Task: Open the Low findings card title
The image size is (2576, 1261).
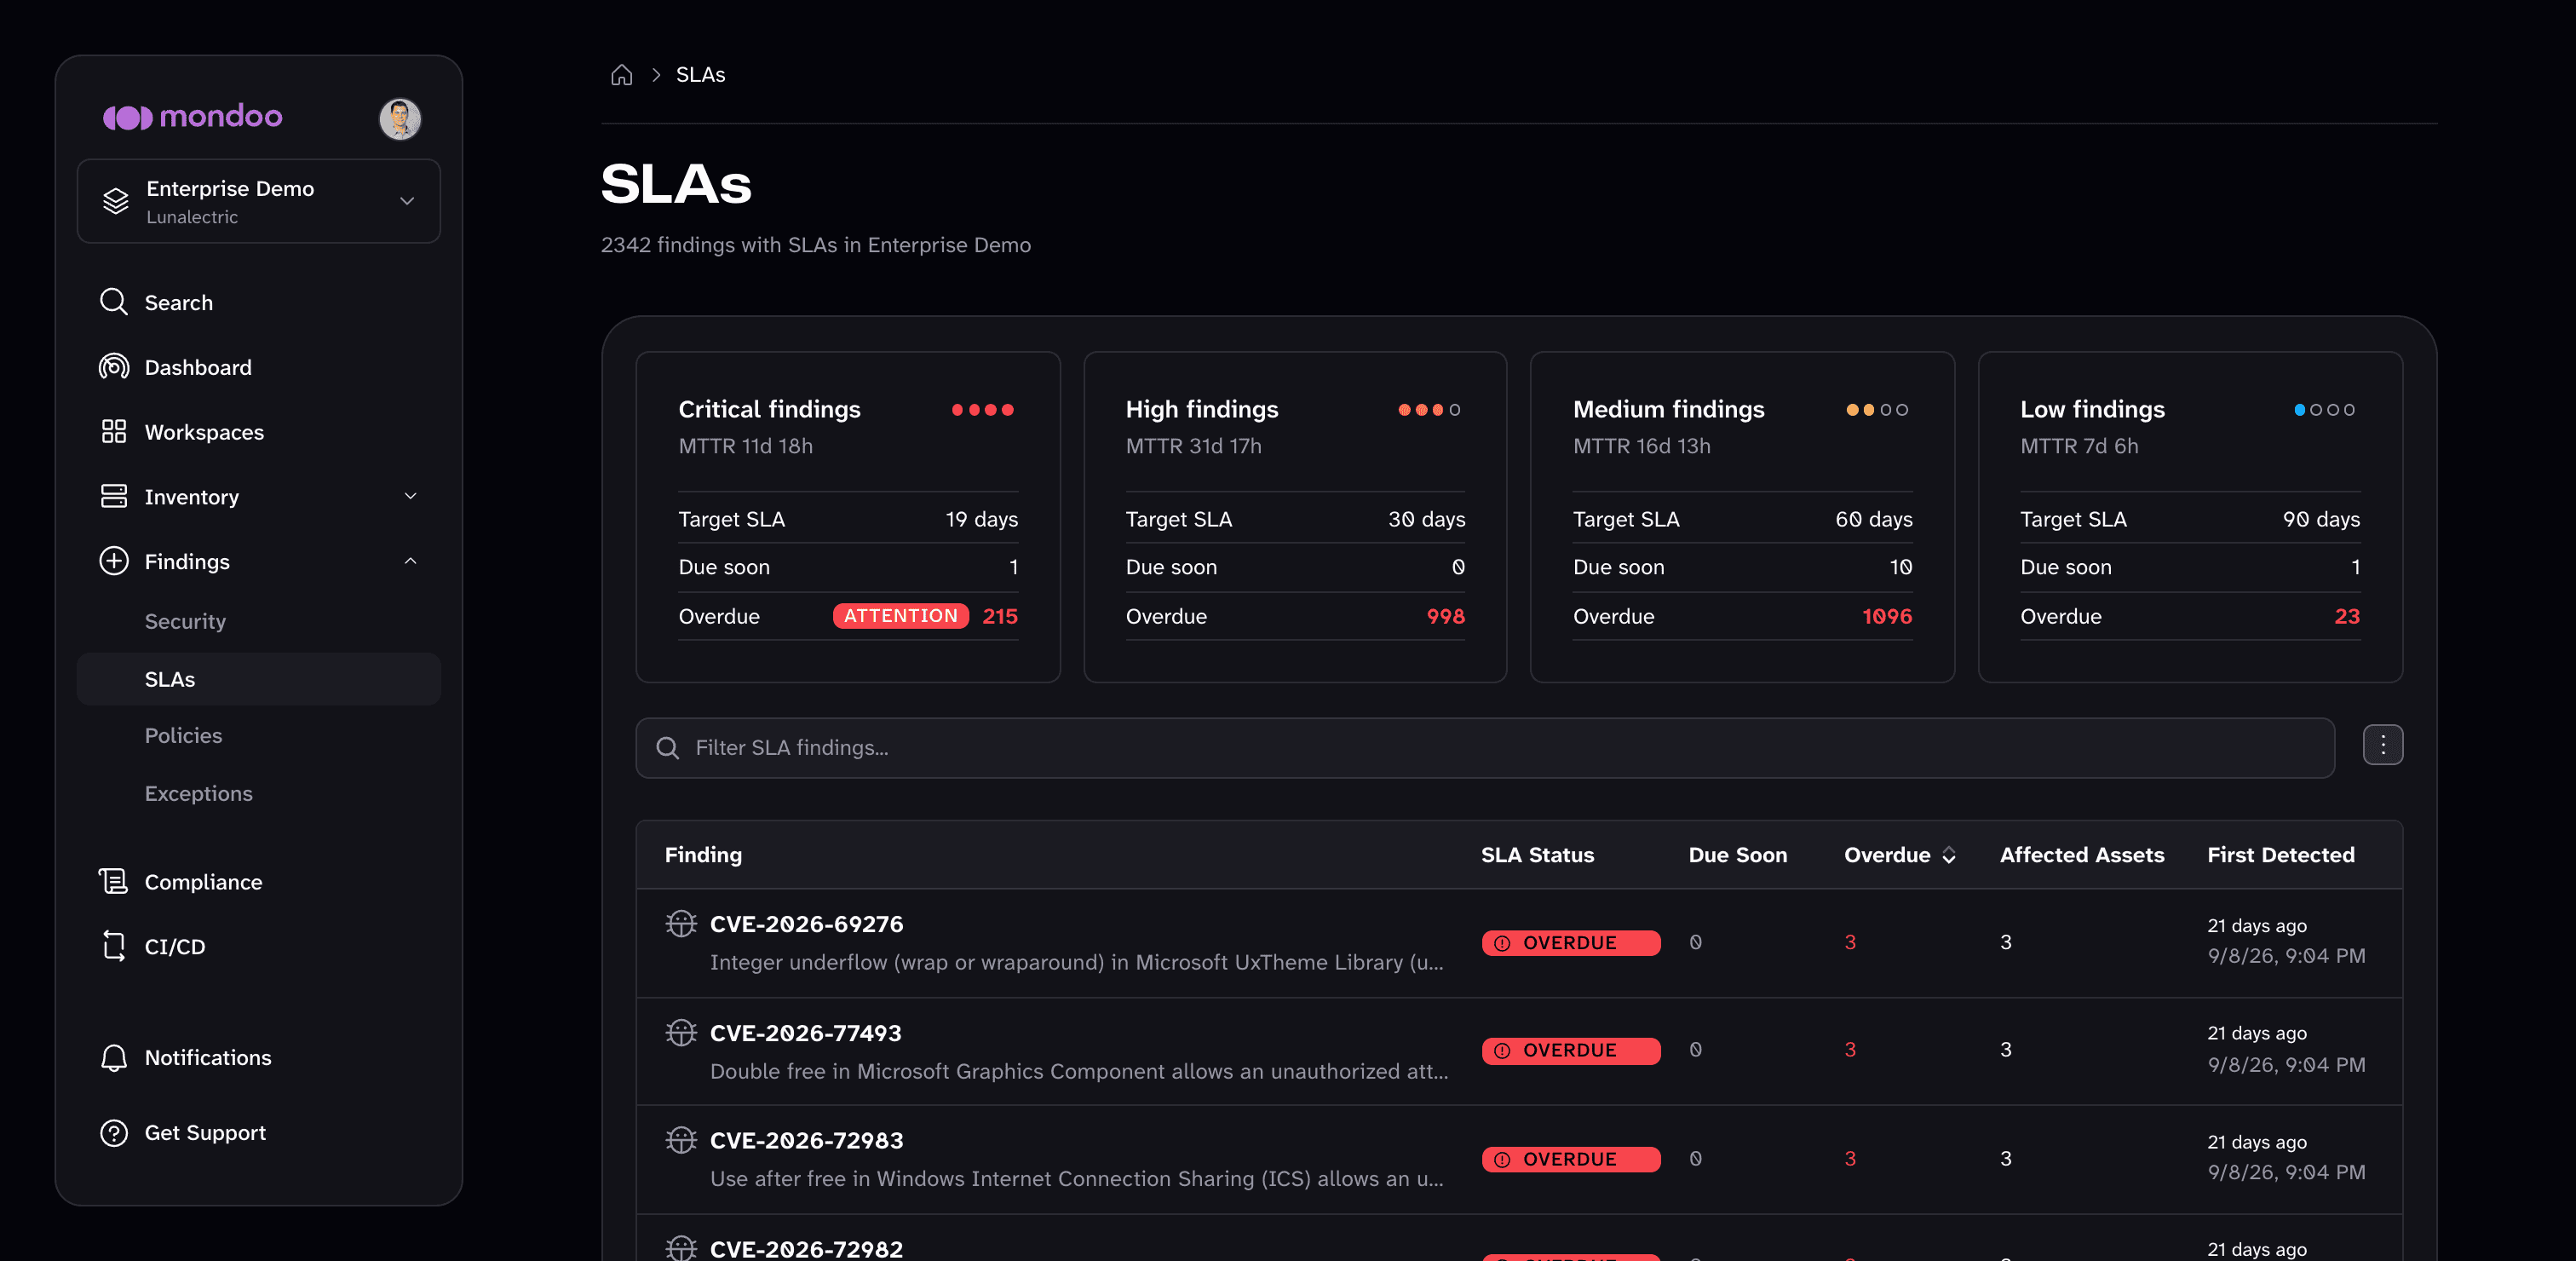Action: (2092, 409)
